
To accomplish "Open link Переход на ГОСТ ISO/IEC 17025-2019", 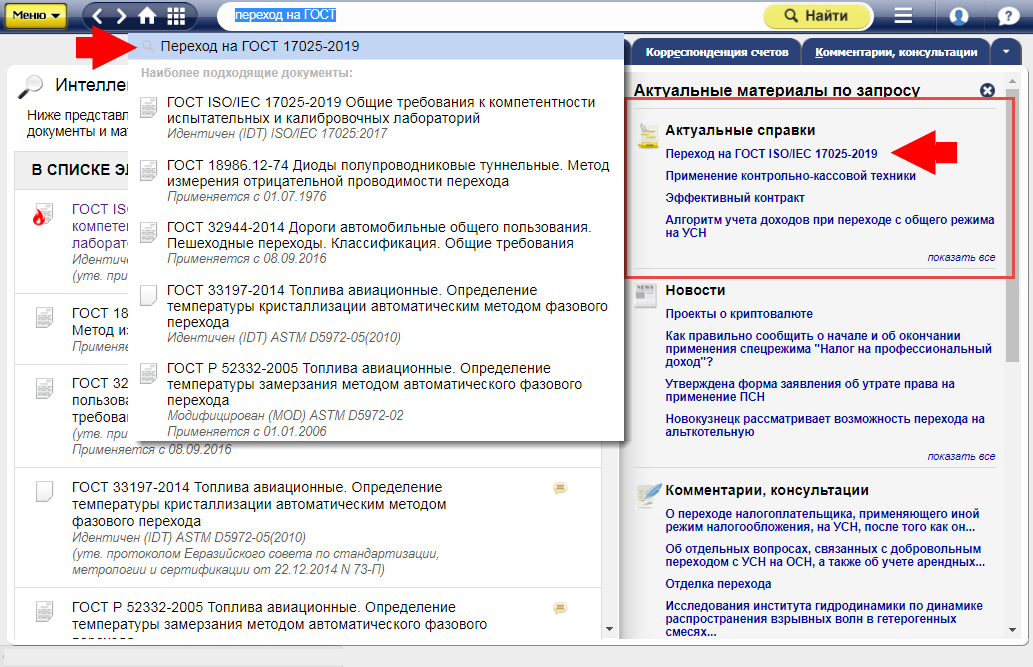I will pyautogui.click(x=771, y=154).
